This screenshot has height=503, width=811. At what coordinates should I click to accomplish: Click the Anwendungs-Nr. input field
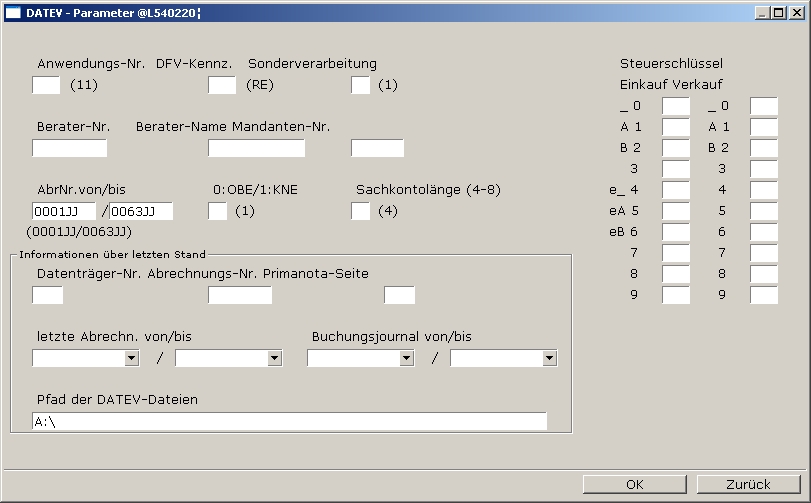[46, 85]
